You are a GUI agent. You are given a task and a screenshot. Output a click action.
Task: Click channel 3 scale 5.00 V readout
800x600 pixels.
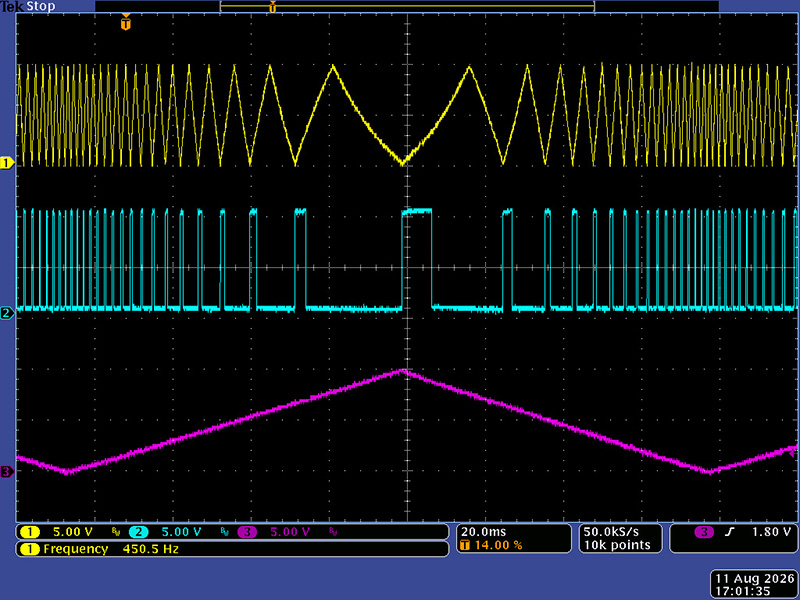pos(290,532)
